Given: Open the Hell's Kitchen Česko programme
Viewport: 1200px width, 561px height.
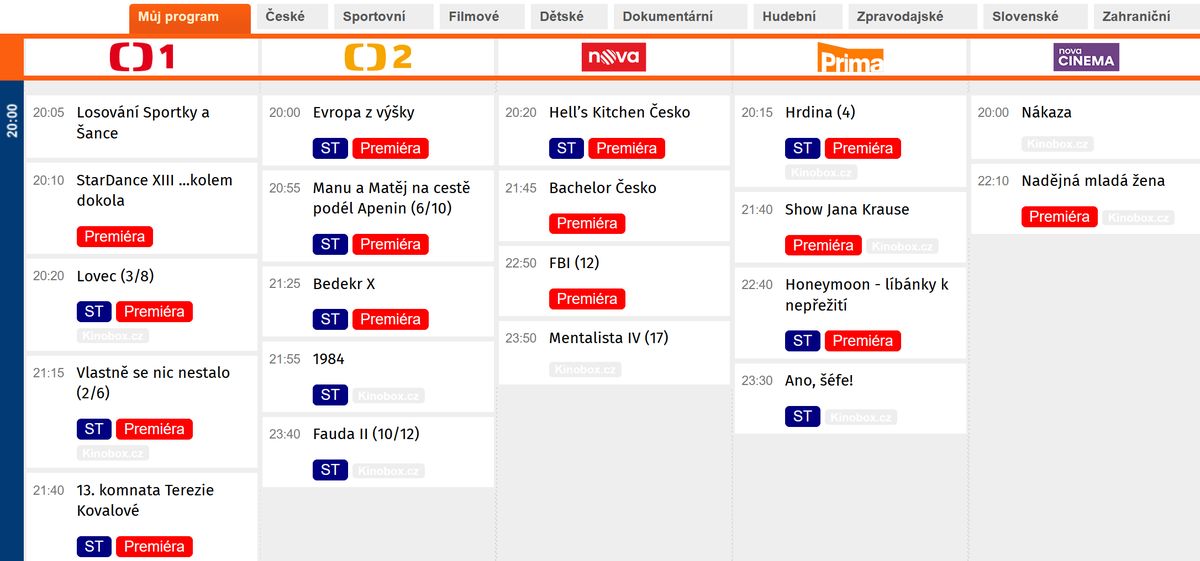Looking at the screenshot, I should pyautogui.click(x=614, y=131).
